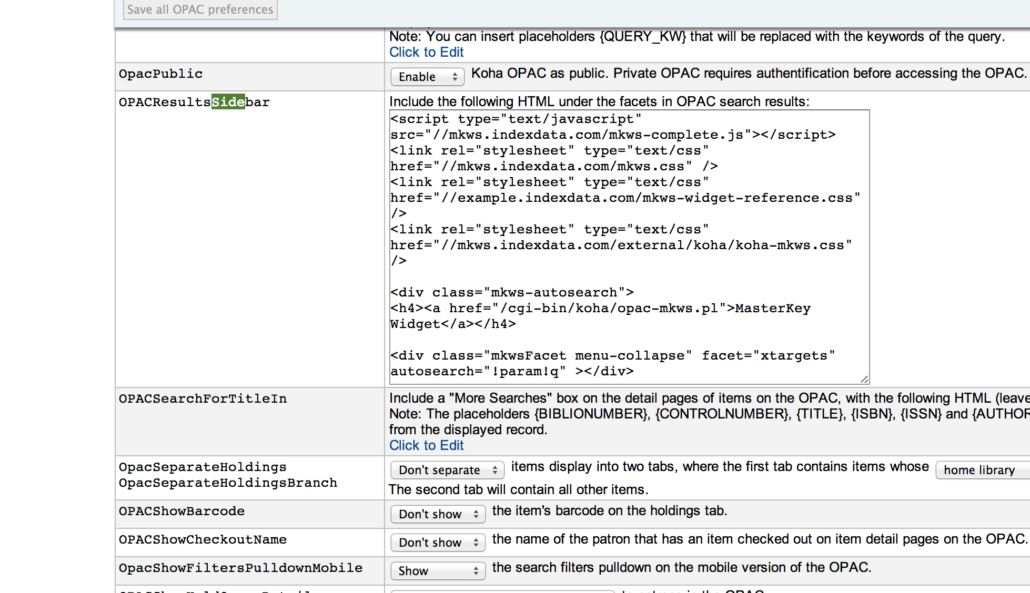Click the mkws-complete.js script source line
This screenshot has height=593, width=1030.
tap(613, 135)
